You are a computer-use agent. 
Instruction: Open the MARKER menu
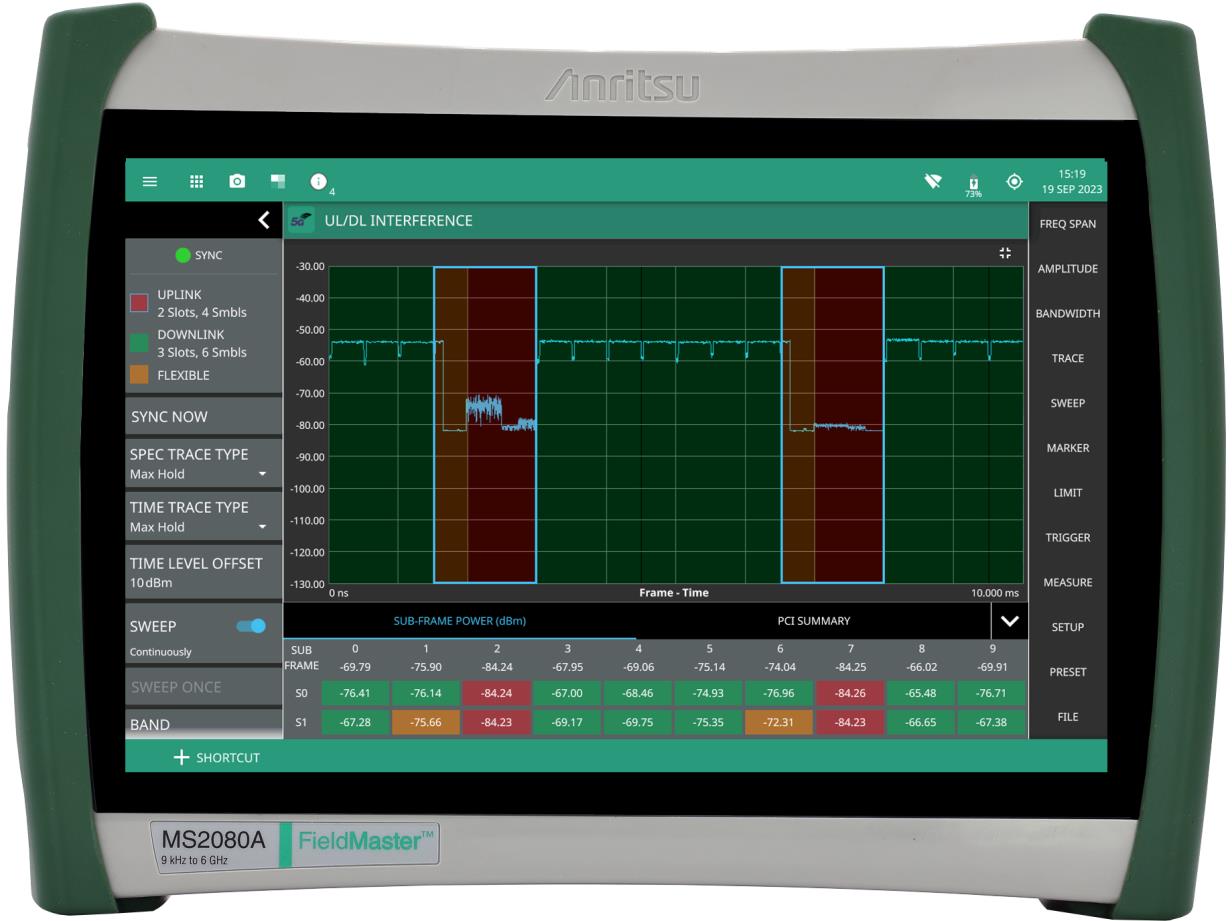tap(1067, 448)
